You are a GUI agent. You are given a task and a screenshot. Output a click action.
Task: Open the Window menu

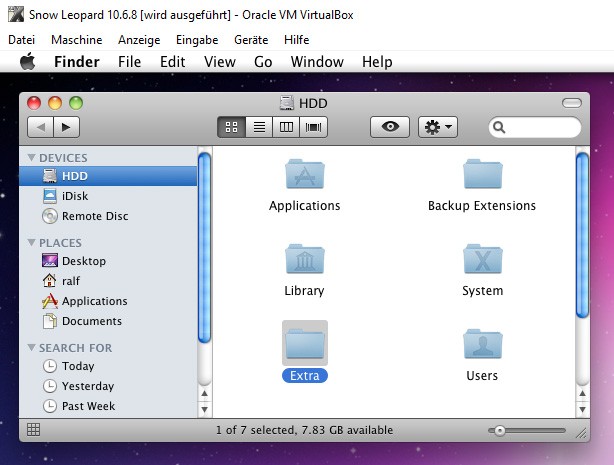pyautogui.click(x=317, y=62)
